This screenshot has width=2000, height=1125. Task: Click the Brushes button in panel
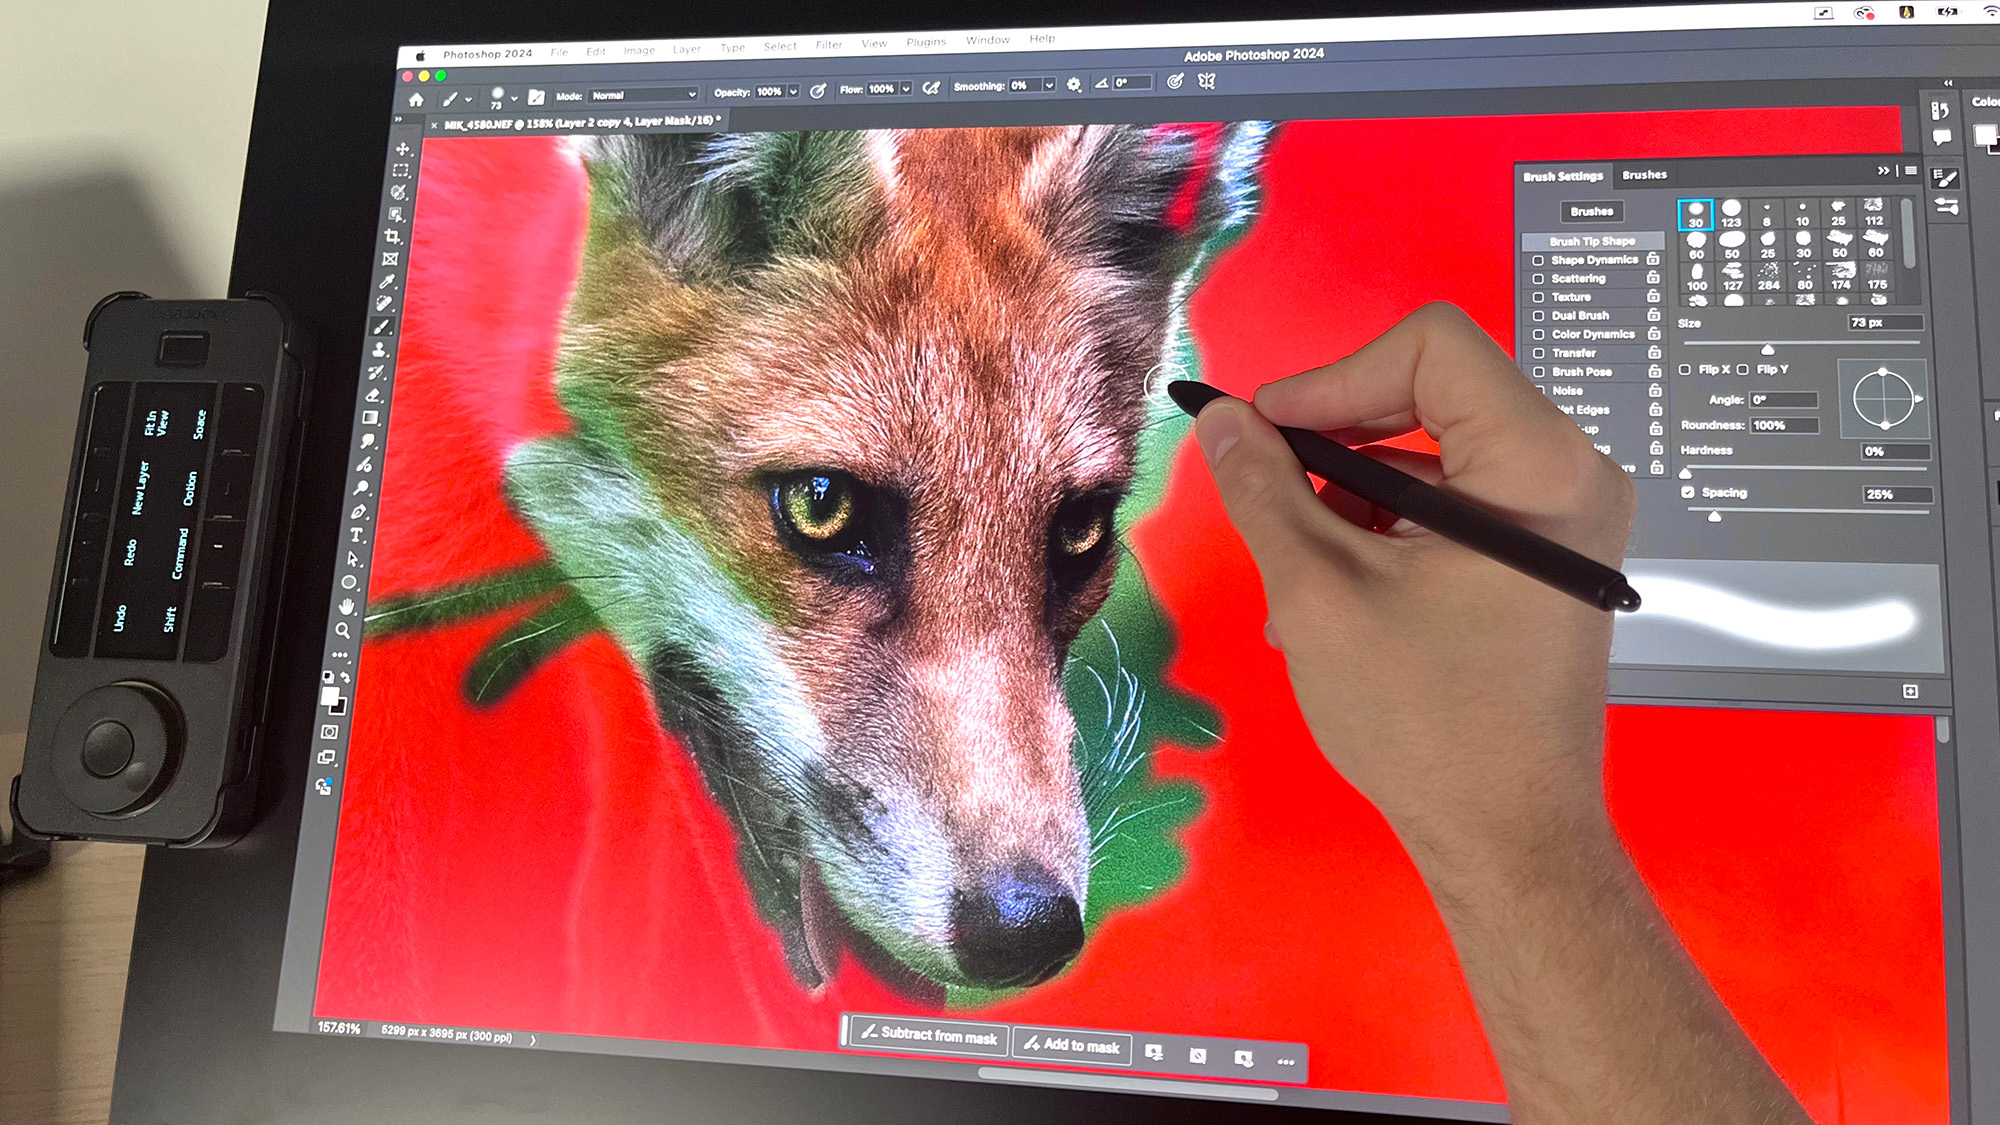[1592, 212]
